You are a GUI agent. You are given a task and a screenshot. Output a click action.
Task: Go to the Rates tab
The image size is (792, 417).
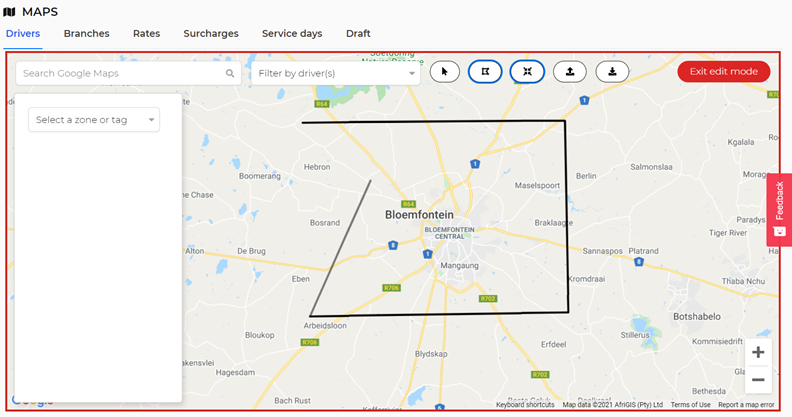146,33
